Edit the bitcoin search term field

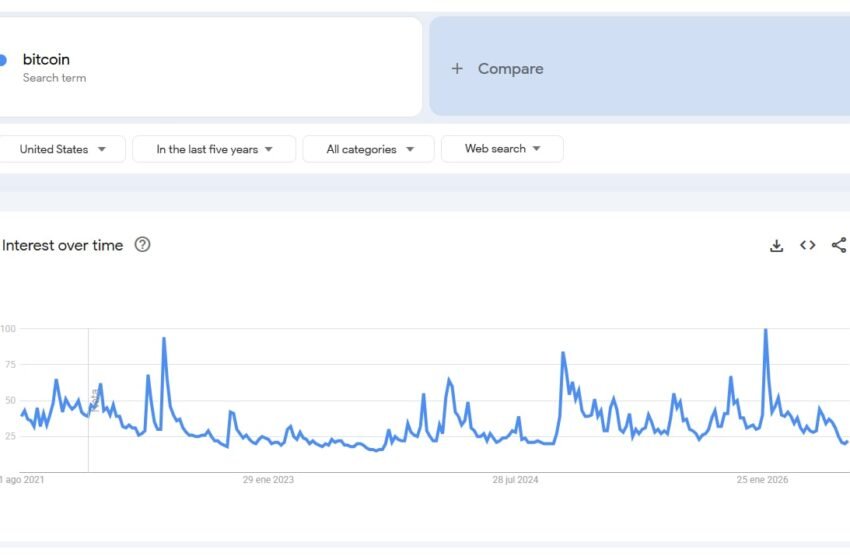click(x=209, y=67)
